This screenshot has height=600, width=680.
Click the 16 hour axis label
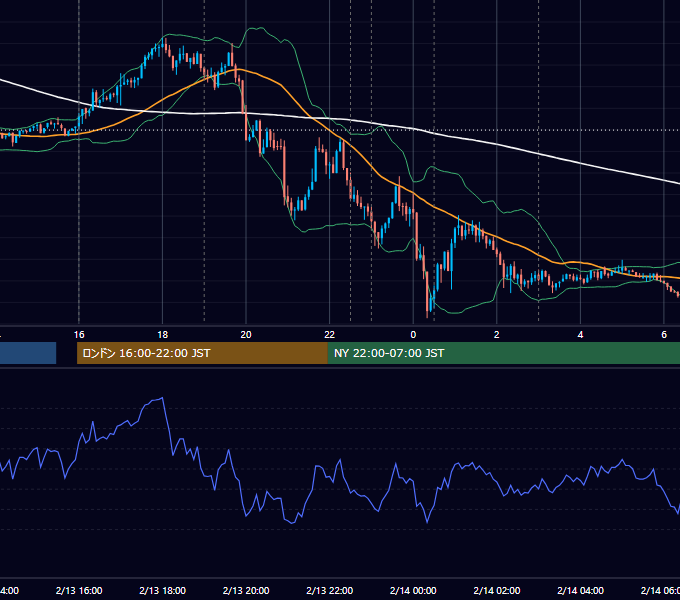point(79,334)
